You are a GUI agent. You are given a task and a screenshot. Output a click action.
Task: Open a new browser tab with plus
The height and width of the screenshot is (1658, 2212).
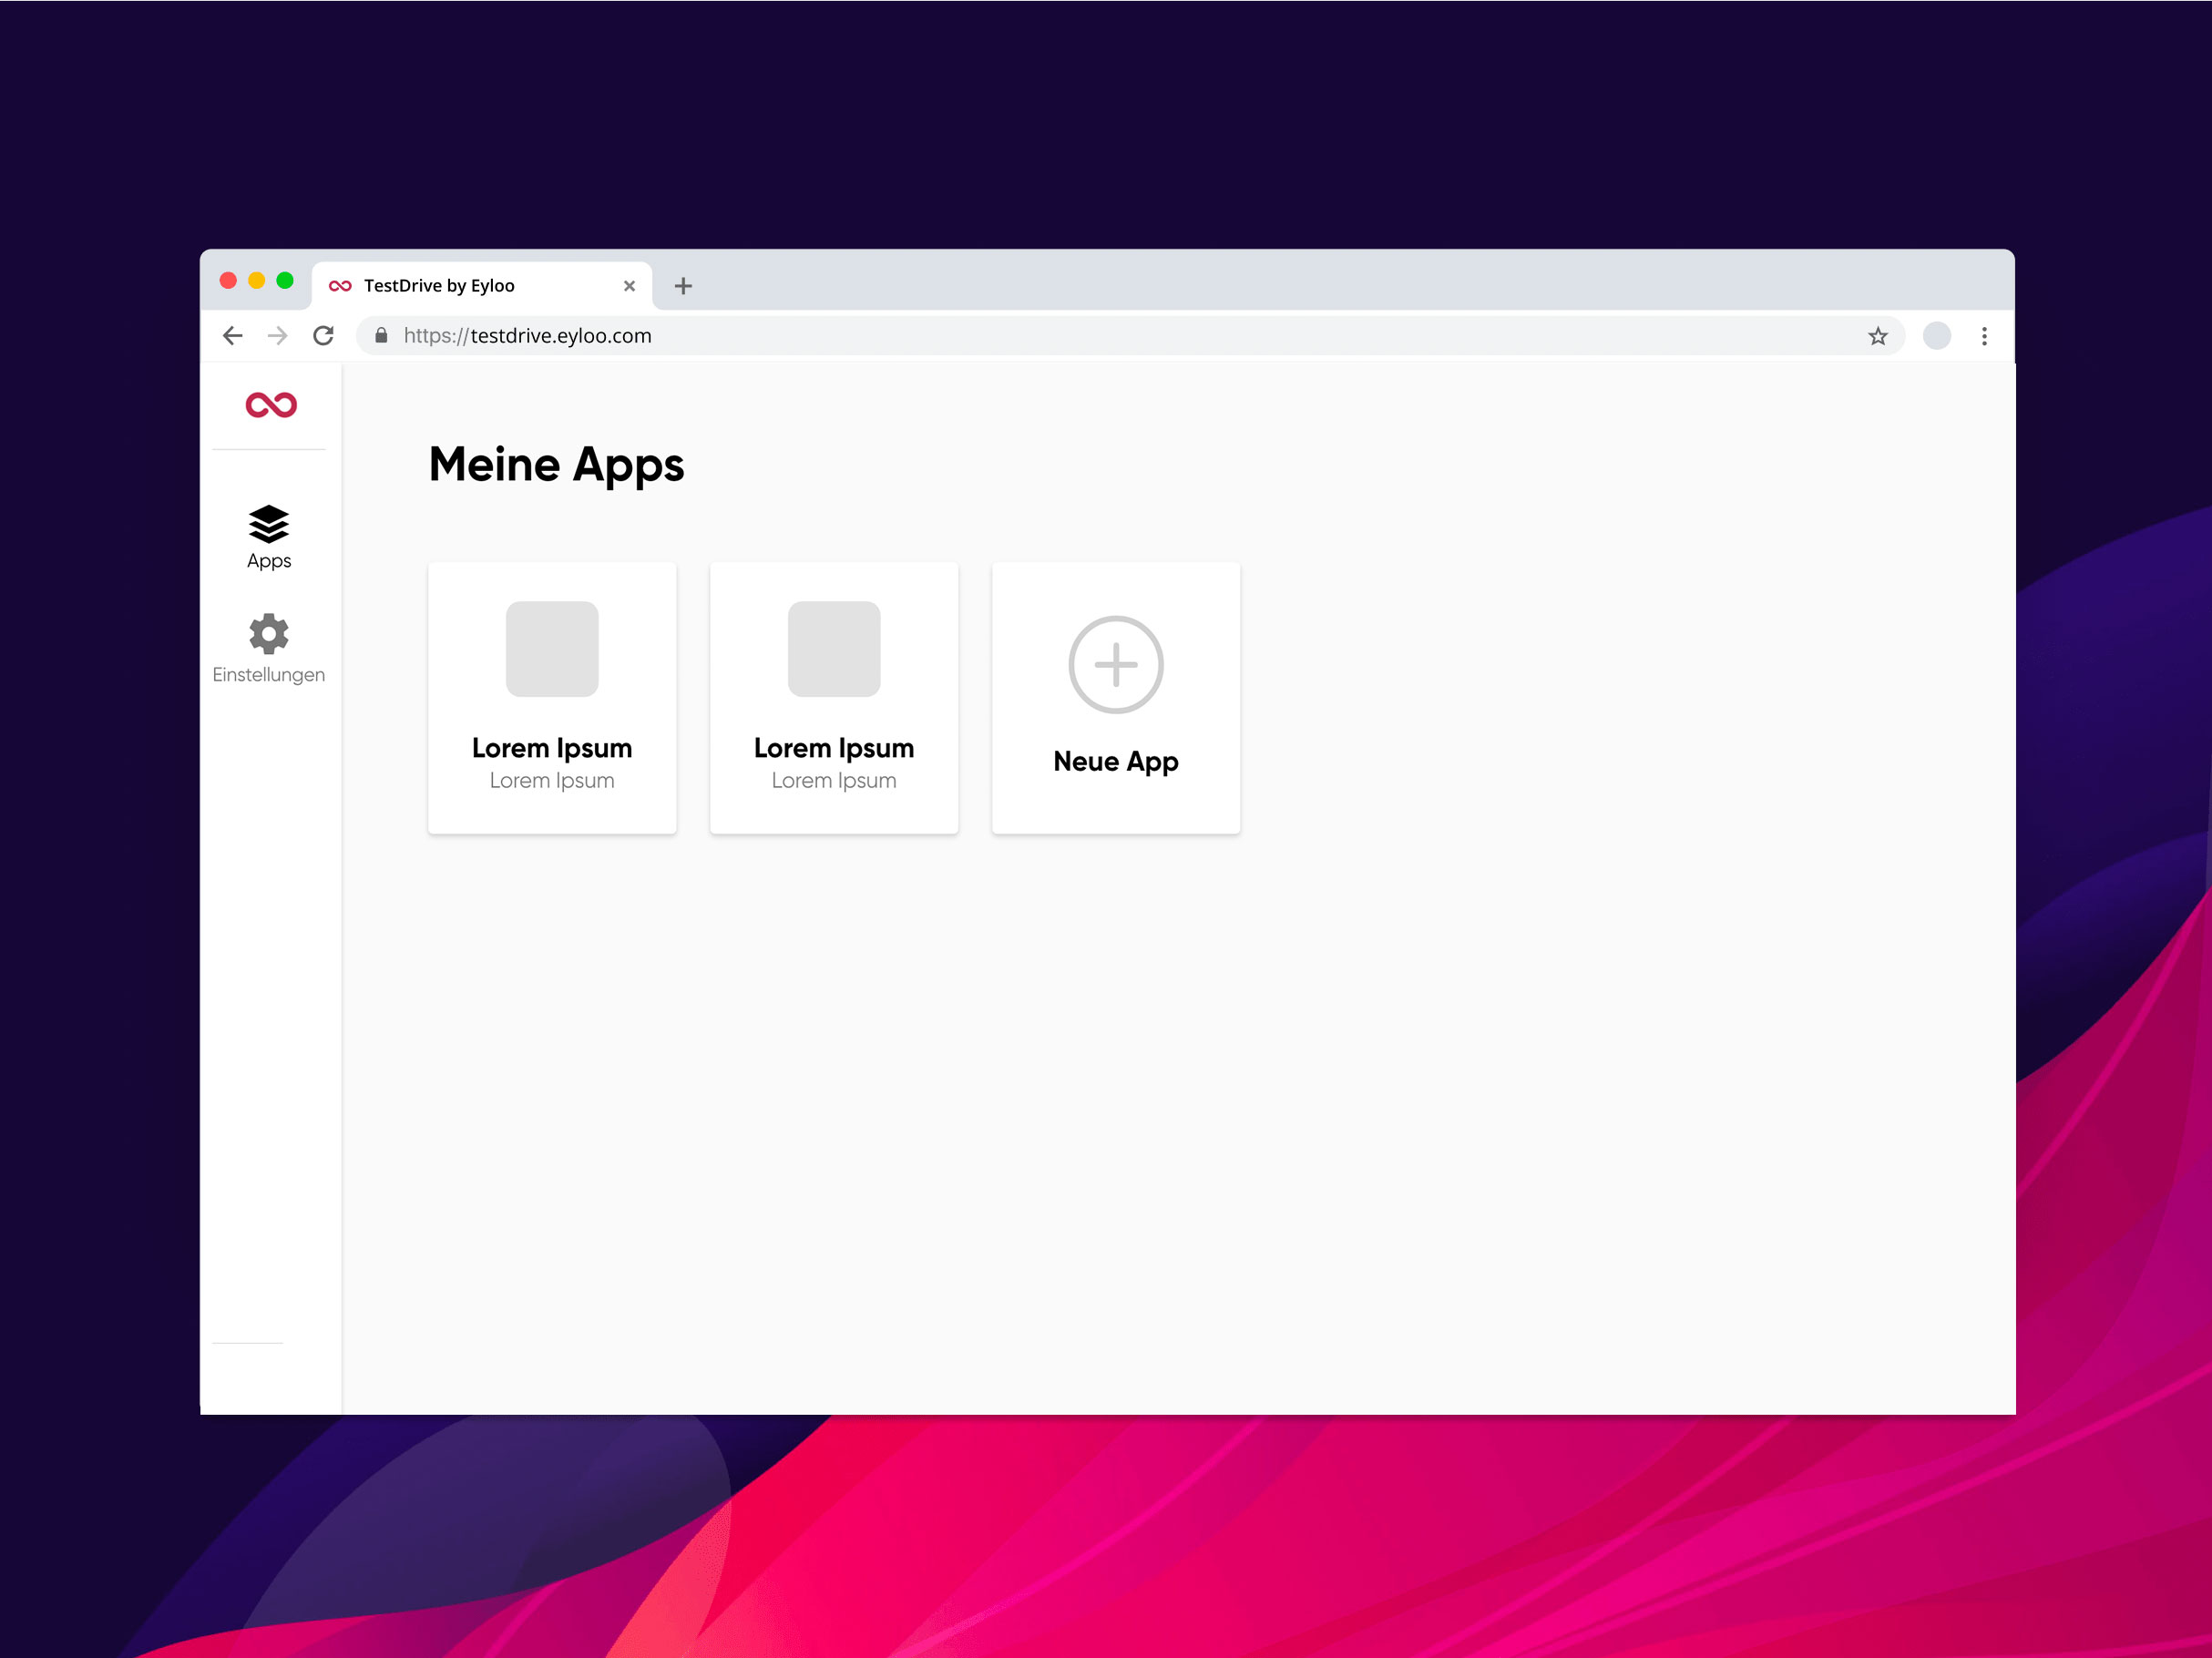tap(683, 286)
